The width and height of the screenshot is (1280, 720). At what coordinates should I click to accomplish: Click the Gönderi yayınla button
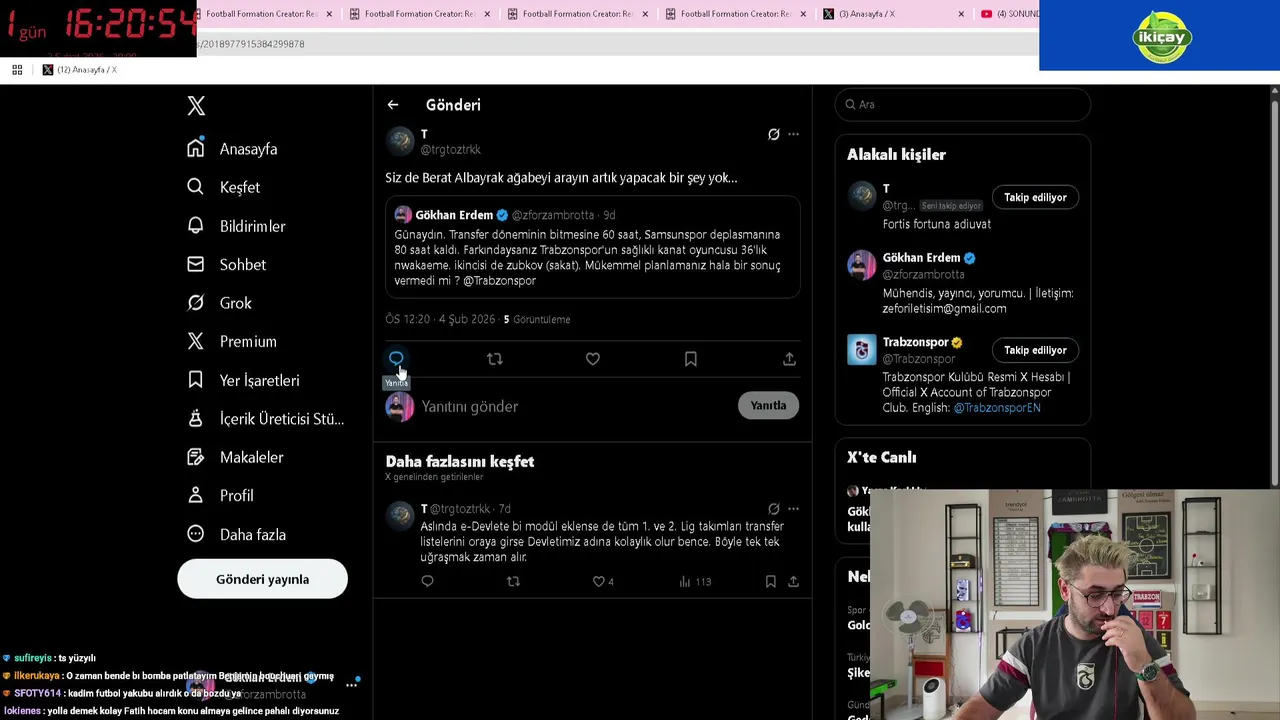262,579
